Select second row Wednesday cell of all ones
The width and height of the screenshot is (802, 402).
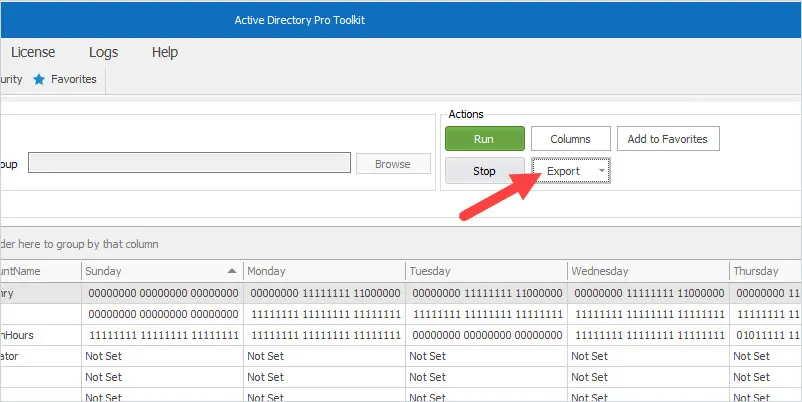[x=649, y=314]
